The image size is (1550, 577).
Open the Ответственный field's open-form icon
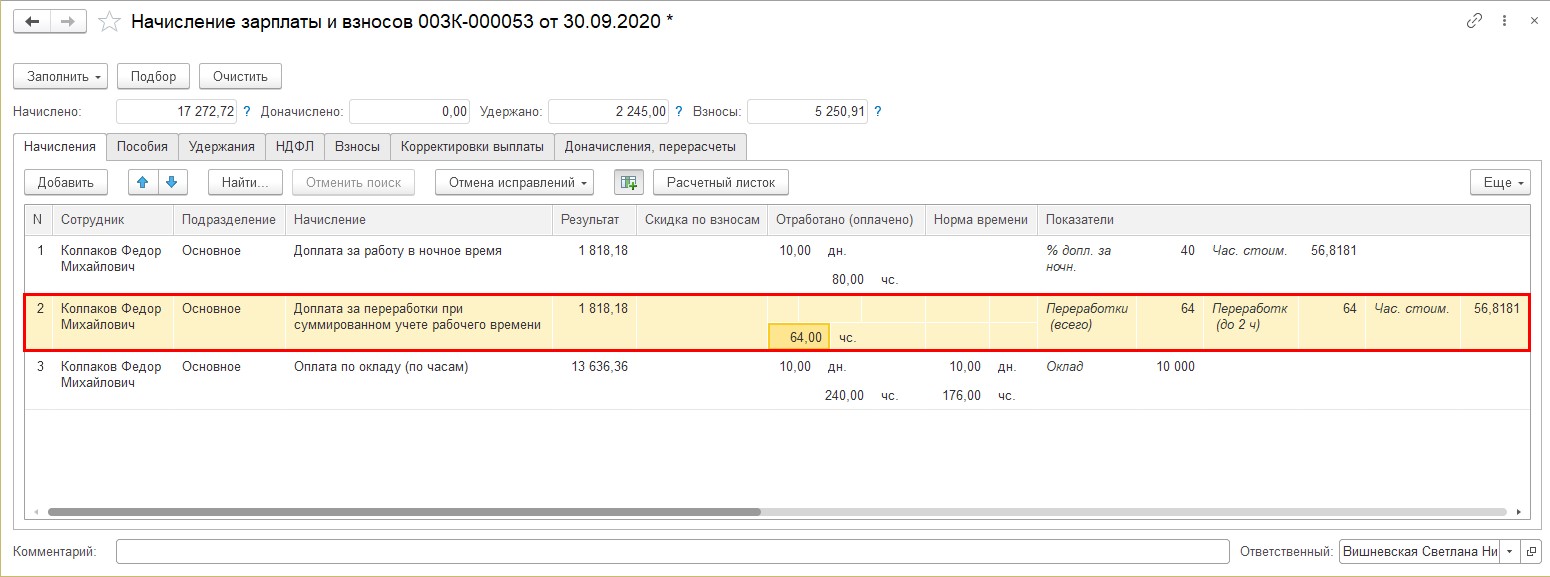click(x=1531, y=551)
